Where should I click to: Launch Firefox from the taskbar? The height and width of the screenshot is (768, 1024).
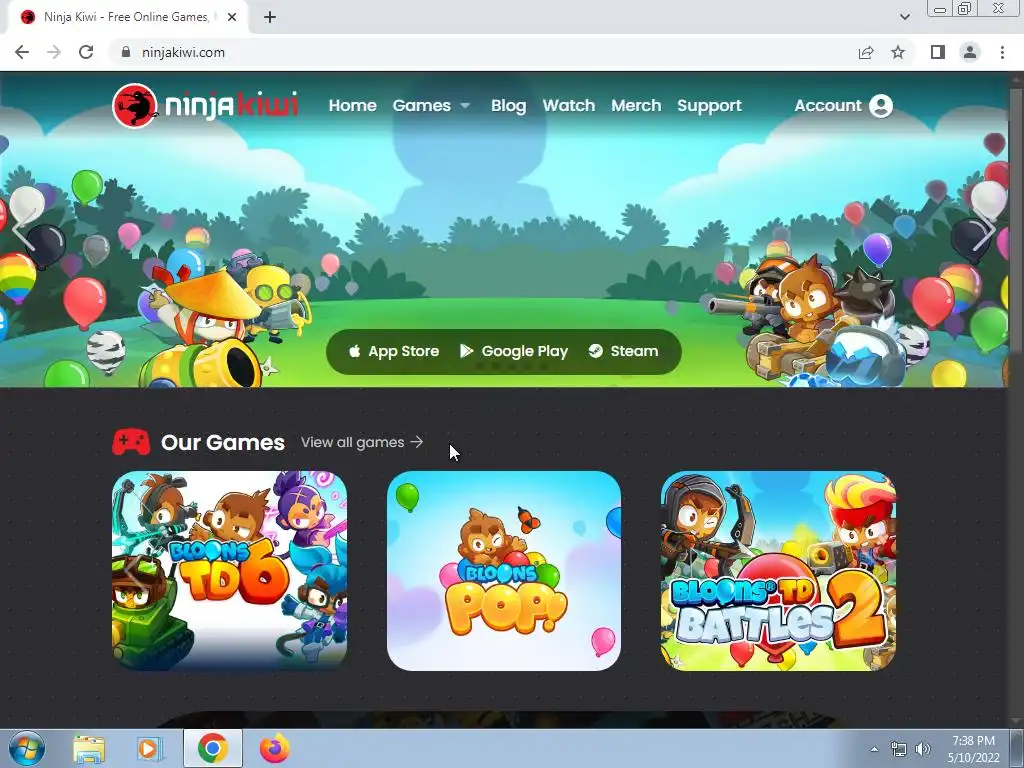pos(274,749)
